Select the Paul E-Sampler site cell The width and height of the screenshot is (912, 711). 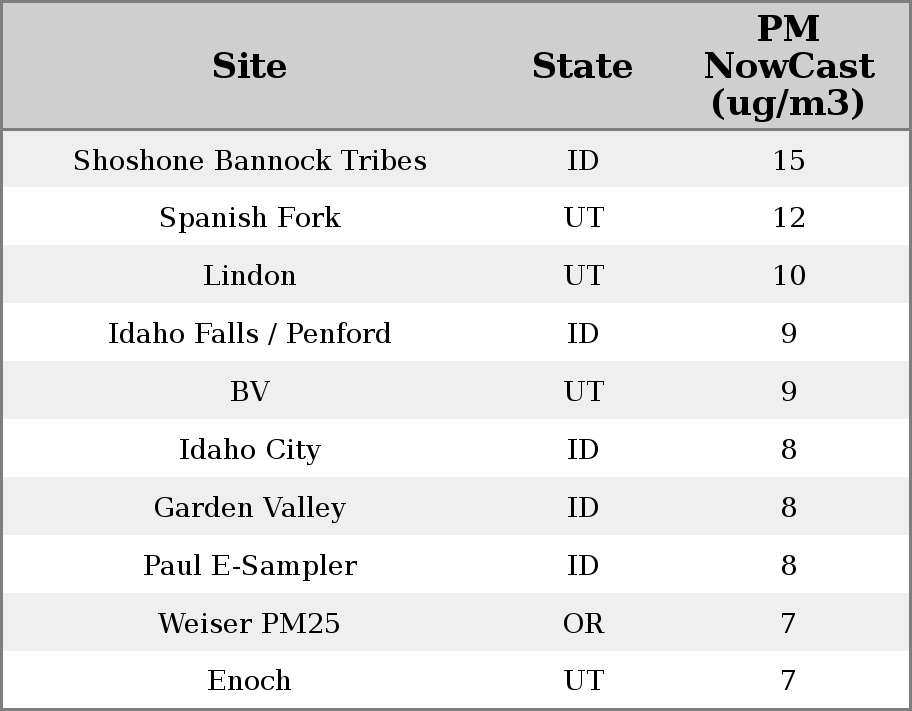click(x=250, y=566)
